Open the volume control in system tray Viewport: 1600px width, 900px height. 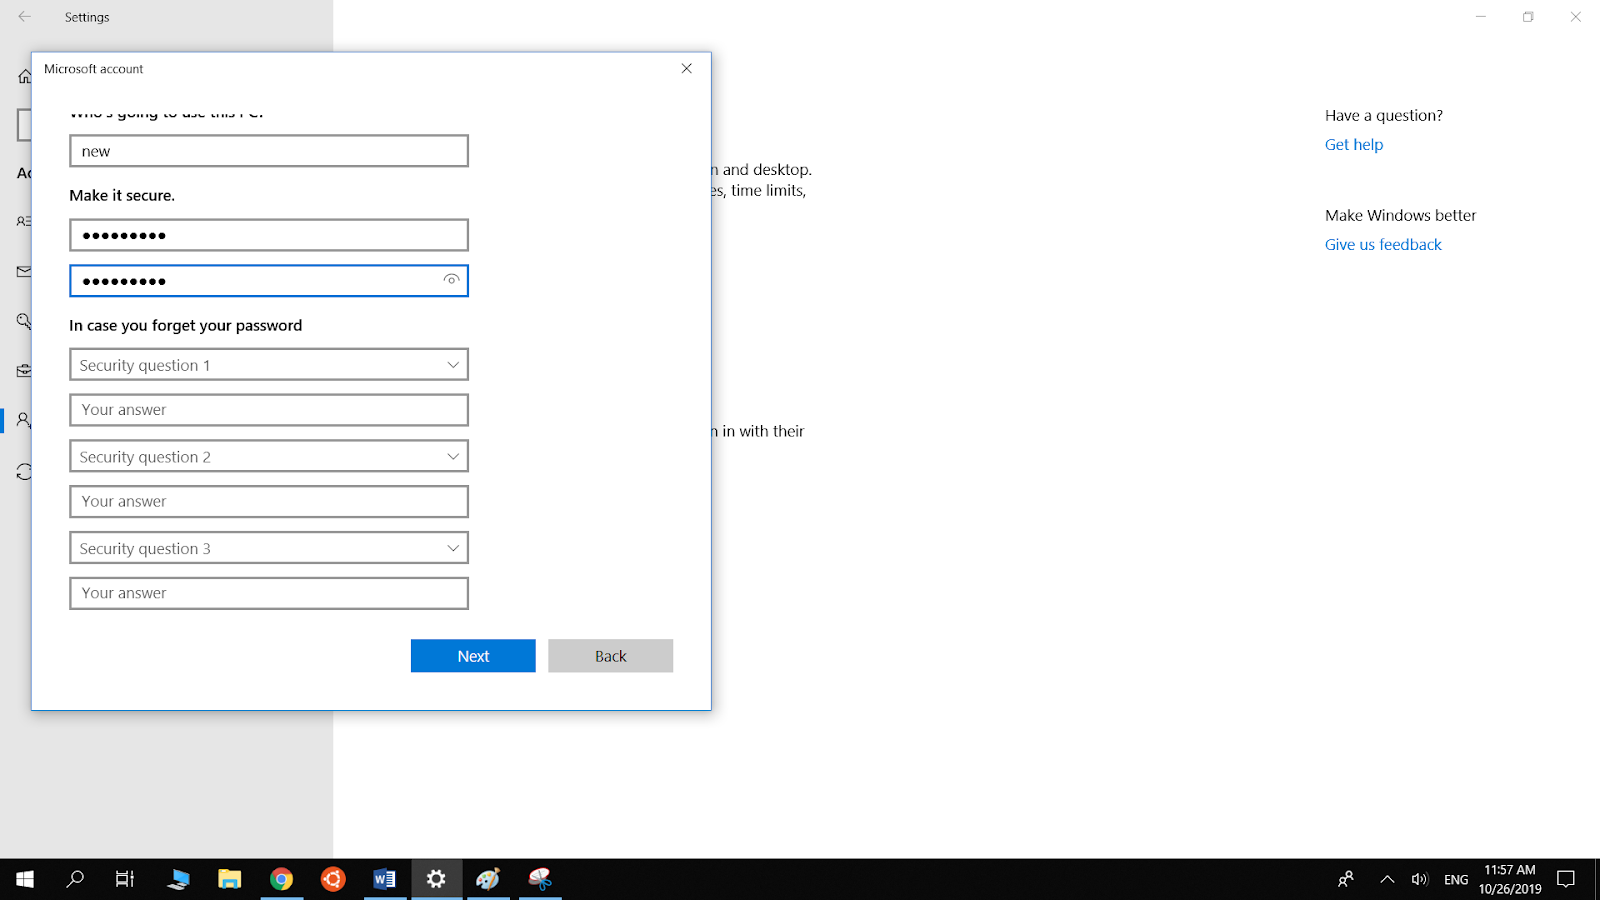[1420, 879]
